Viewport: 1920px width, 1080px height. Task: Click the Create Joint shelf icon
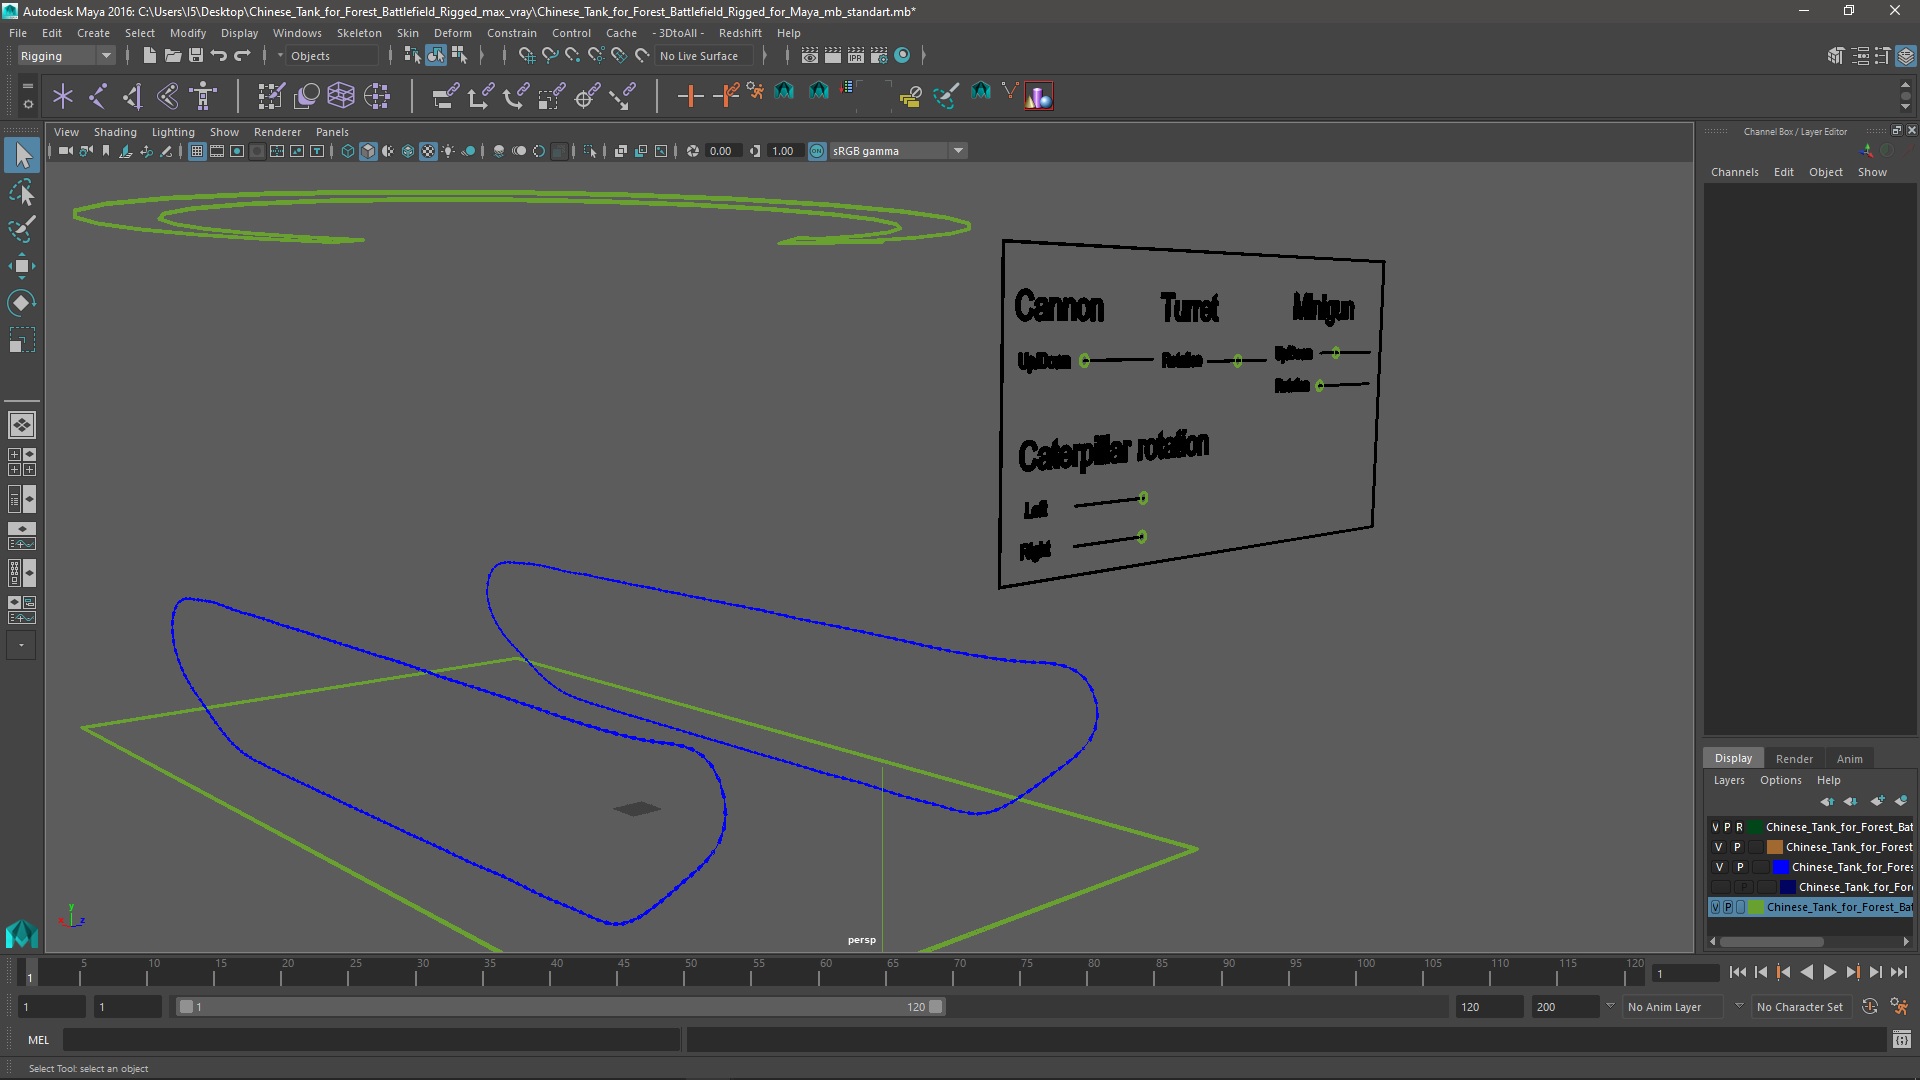98,96
